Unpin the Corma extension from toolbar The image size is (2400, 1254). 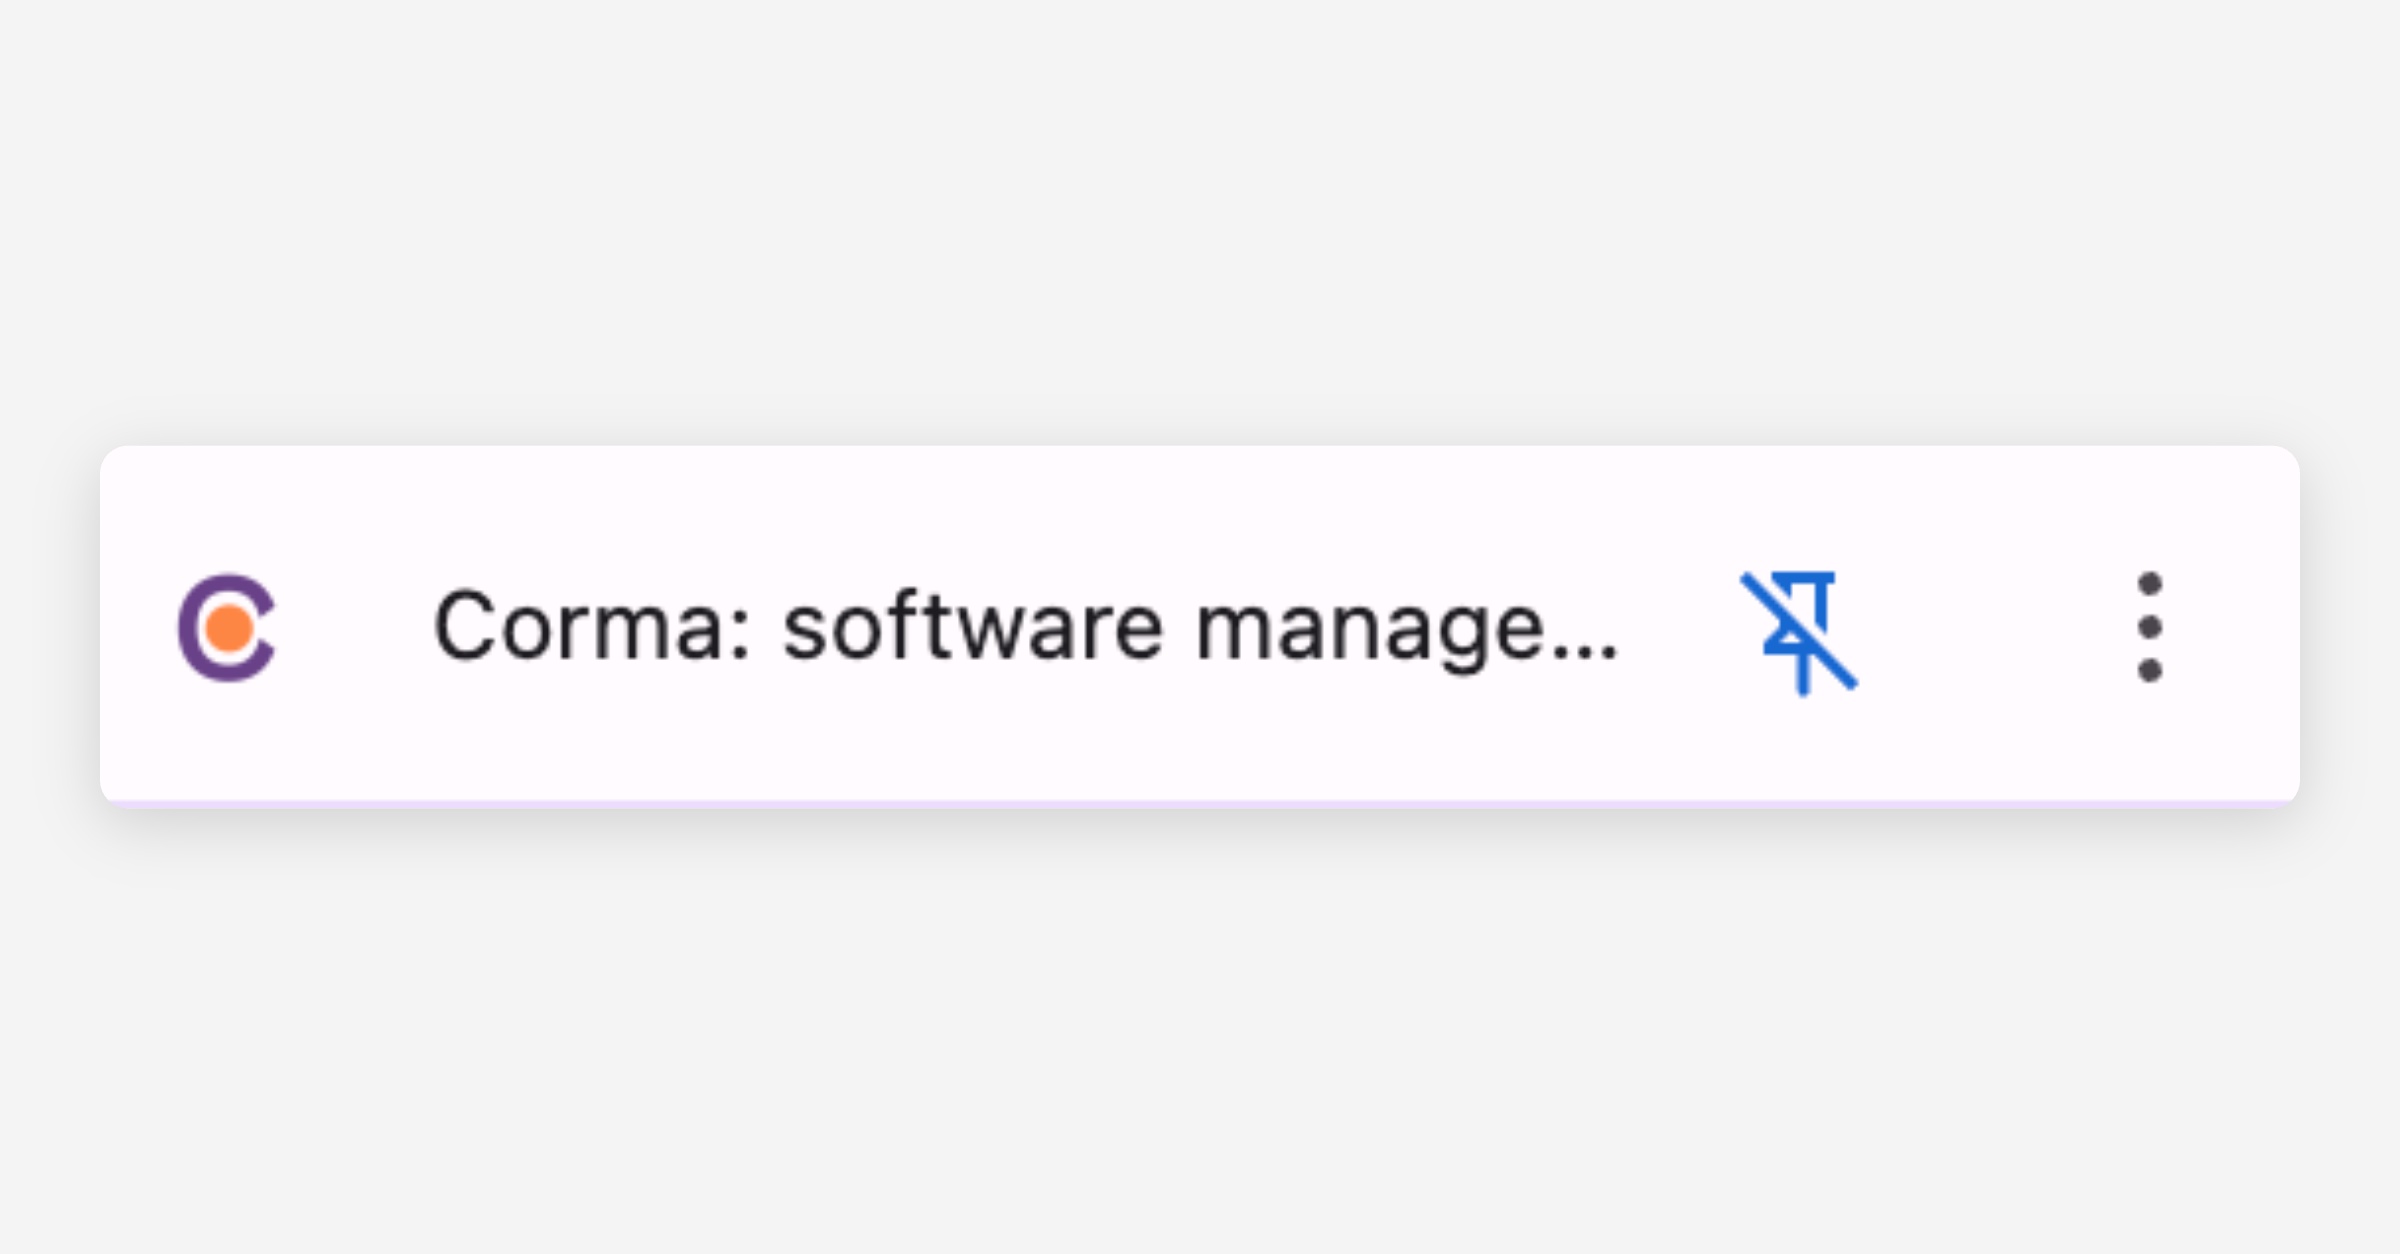coord(1799,630)
